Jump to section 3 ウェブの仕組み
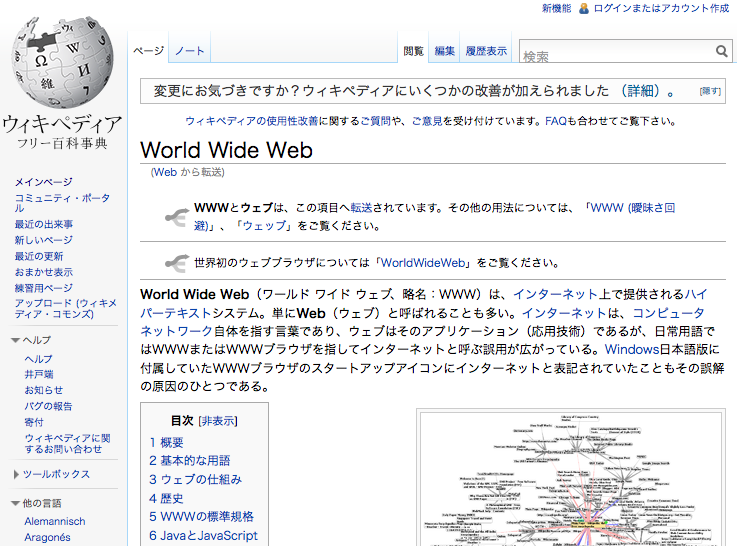Screen dimensions: 737x546 pos(195,479)
